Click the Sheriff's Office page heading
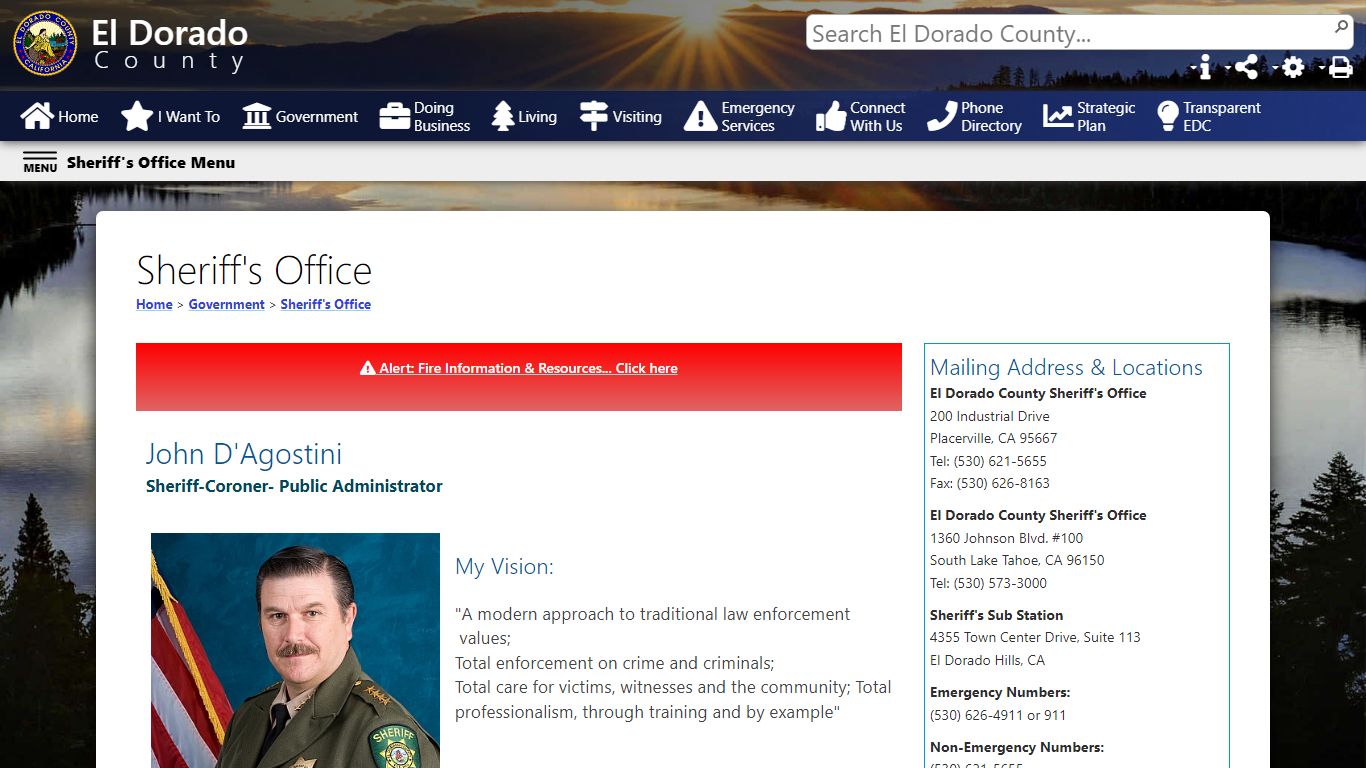1366x768 pixels. pos(254,270)
